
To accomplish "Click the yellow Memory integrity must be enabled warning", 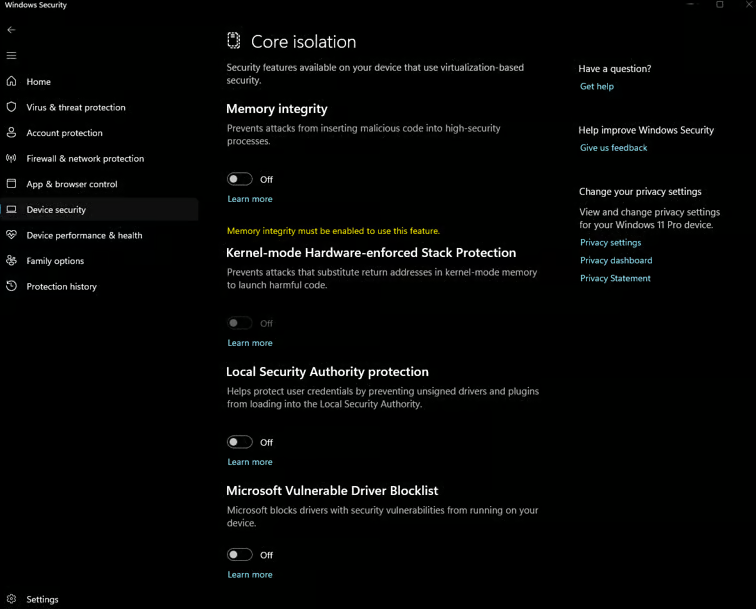I will [333, 231].
